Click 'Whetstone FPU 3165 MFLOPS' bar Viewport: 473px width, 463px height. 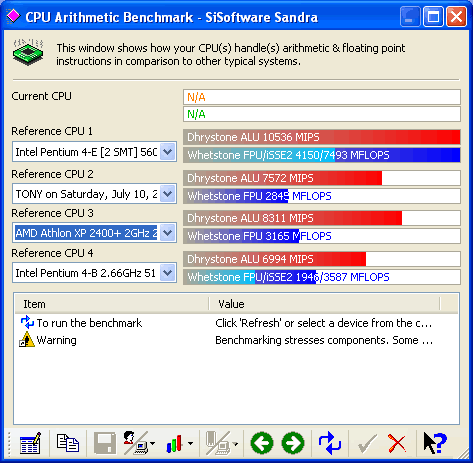tap(322, 236)
